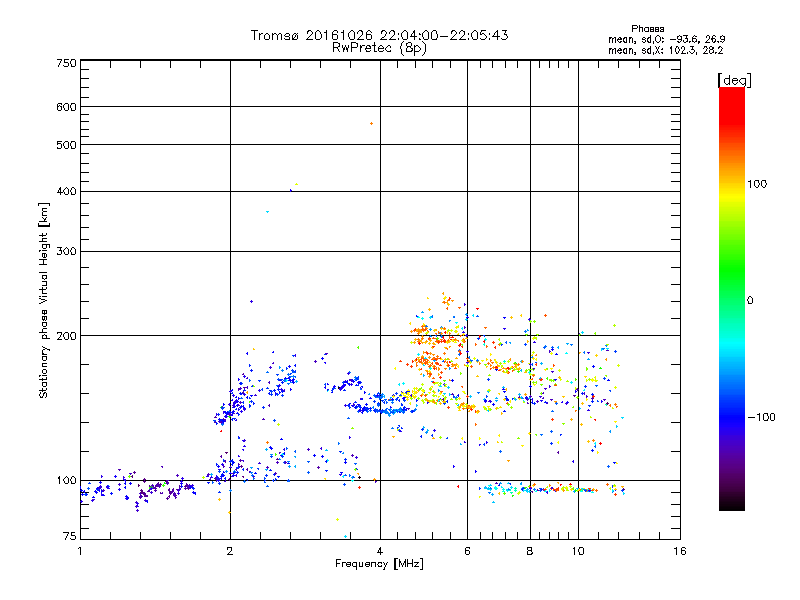Click the 'Phases' header text

[647, 29]
